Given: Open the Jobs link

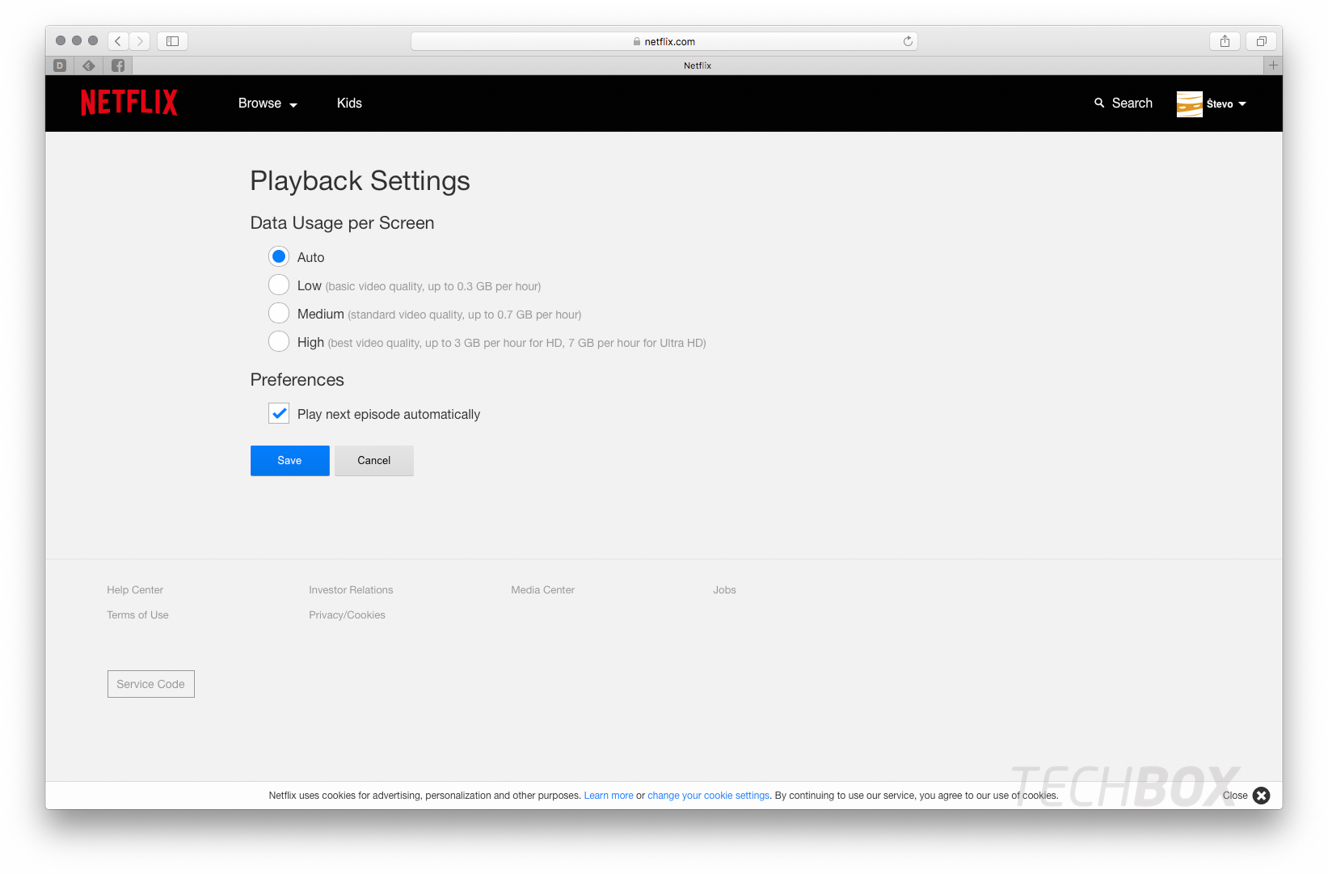Looking at the screenshot, I should [x=725, y=590].
